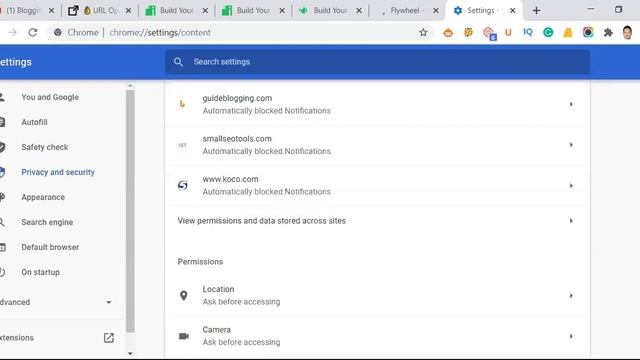Click the Camera icon in Permissions
The height and width of the screenshot is (360, 640).
coord(184,336)
